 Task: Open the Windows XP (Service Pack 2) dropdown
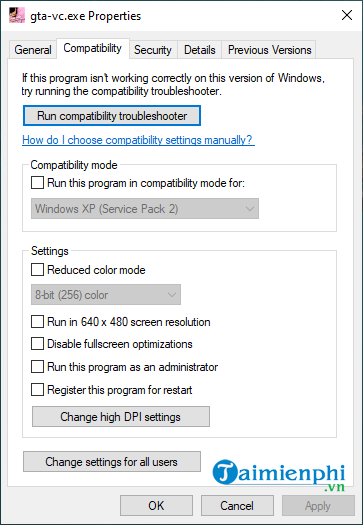145,209
